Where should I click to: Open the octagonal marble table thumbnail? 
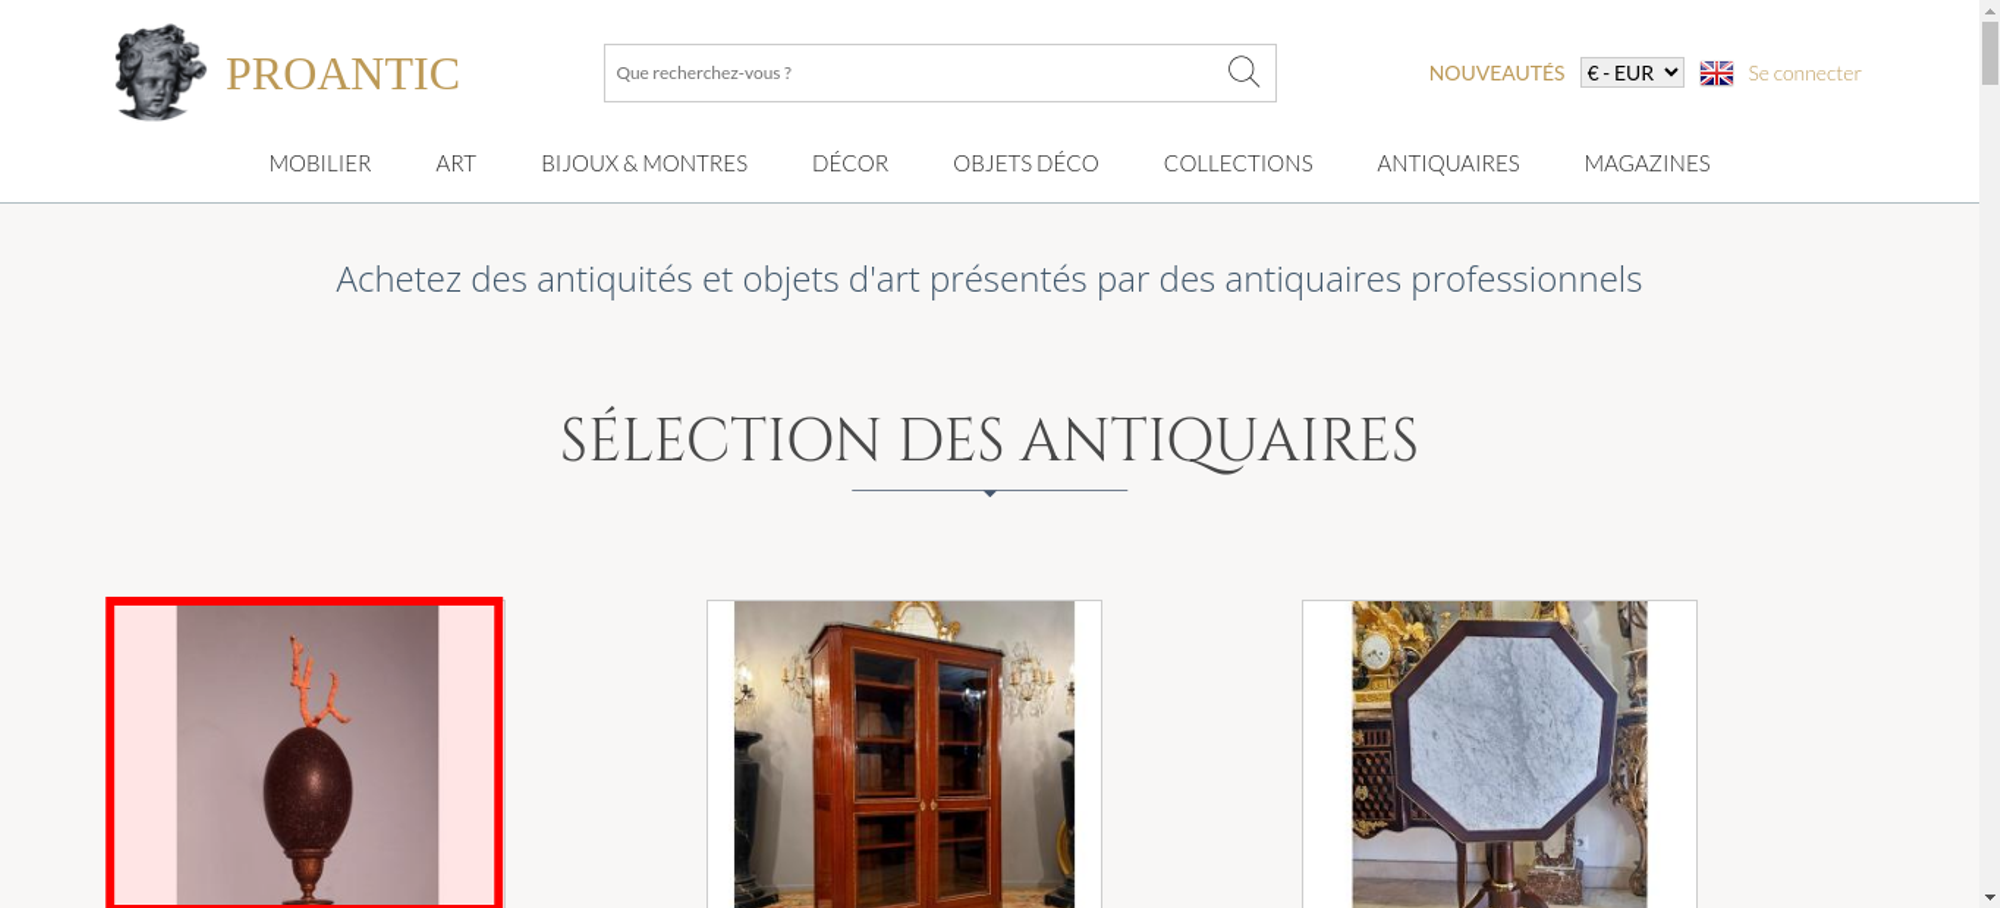click(x=1499, y=754)
